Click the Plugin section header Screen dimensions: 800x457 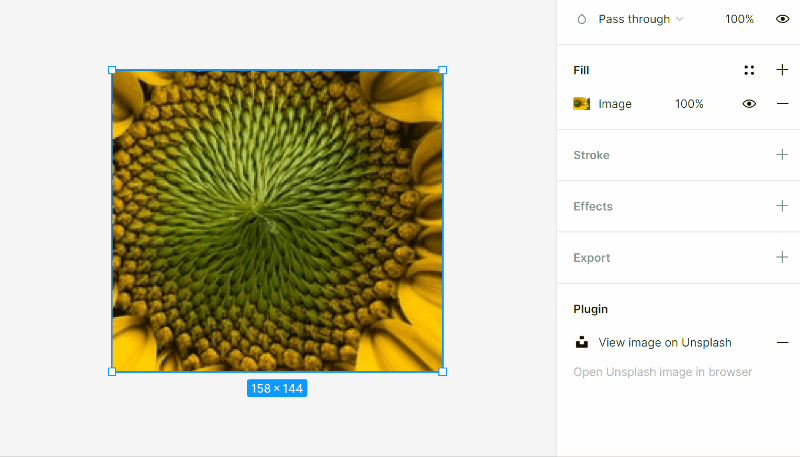590,309
